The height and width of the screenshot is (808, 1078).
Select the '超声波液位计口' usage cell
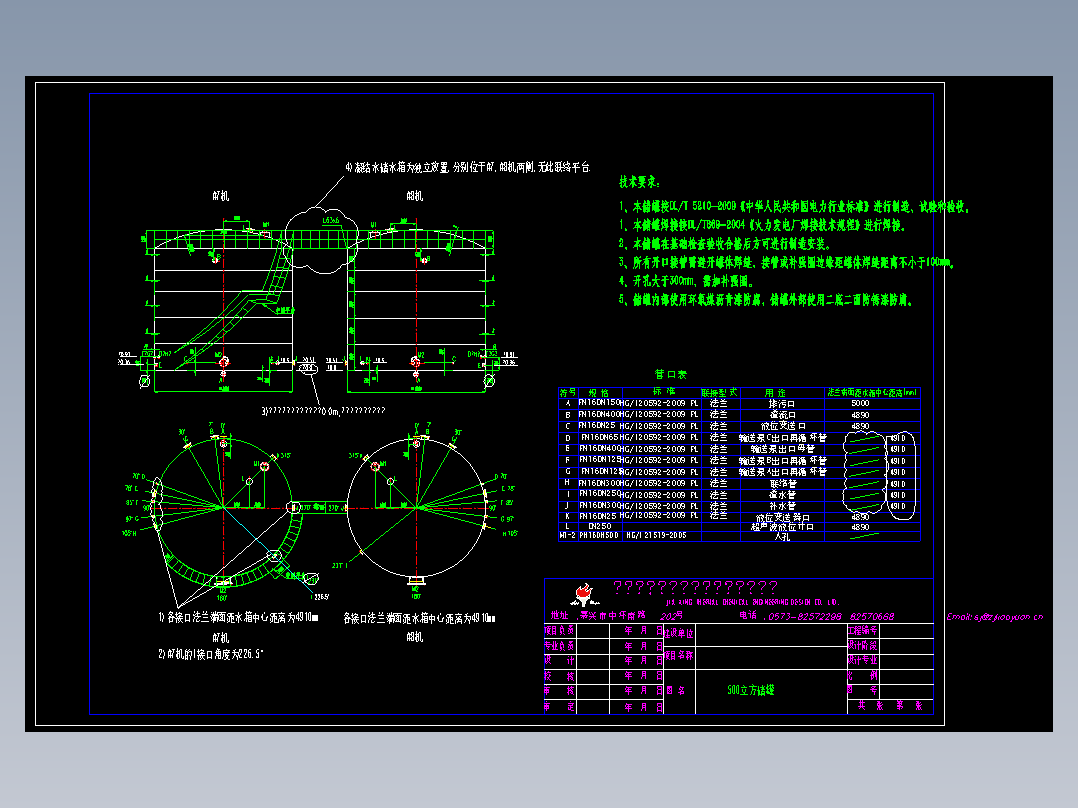click(x=782, y=527)
